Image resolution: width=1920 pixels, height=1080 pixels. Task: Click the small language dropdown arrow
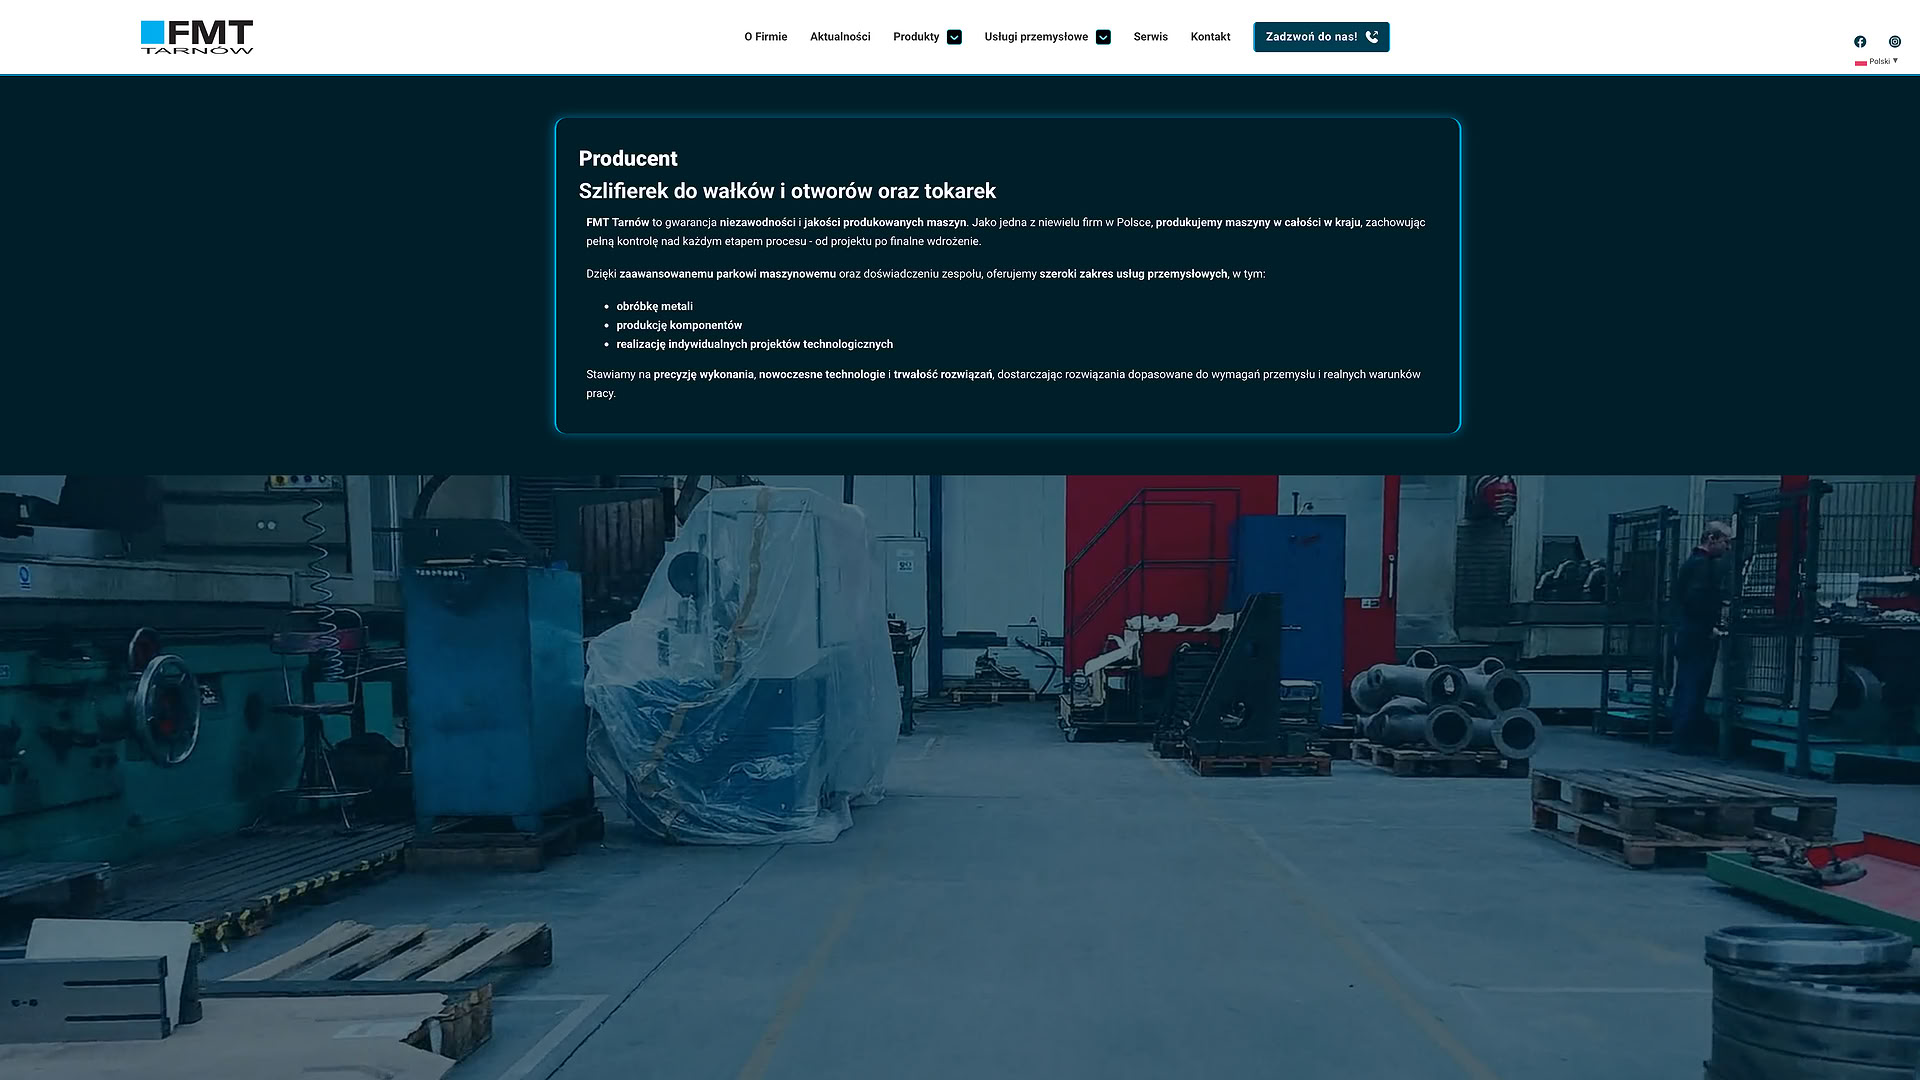(x=1895, y=60)
